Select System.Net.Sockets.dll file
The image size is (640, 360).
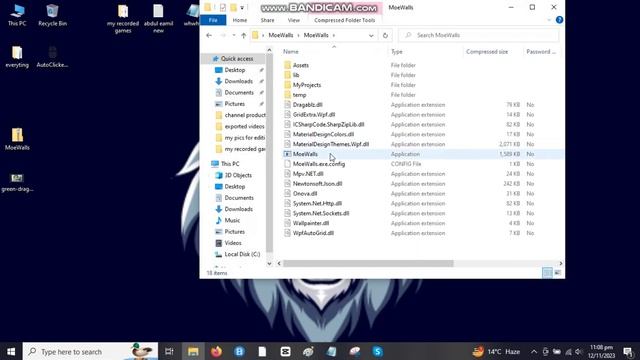pyautogui.click(x=321, y=213)
